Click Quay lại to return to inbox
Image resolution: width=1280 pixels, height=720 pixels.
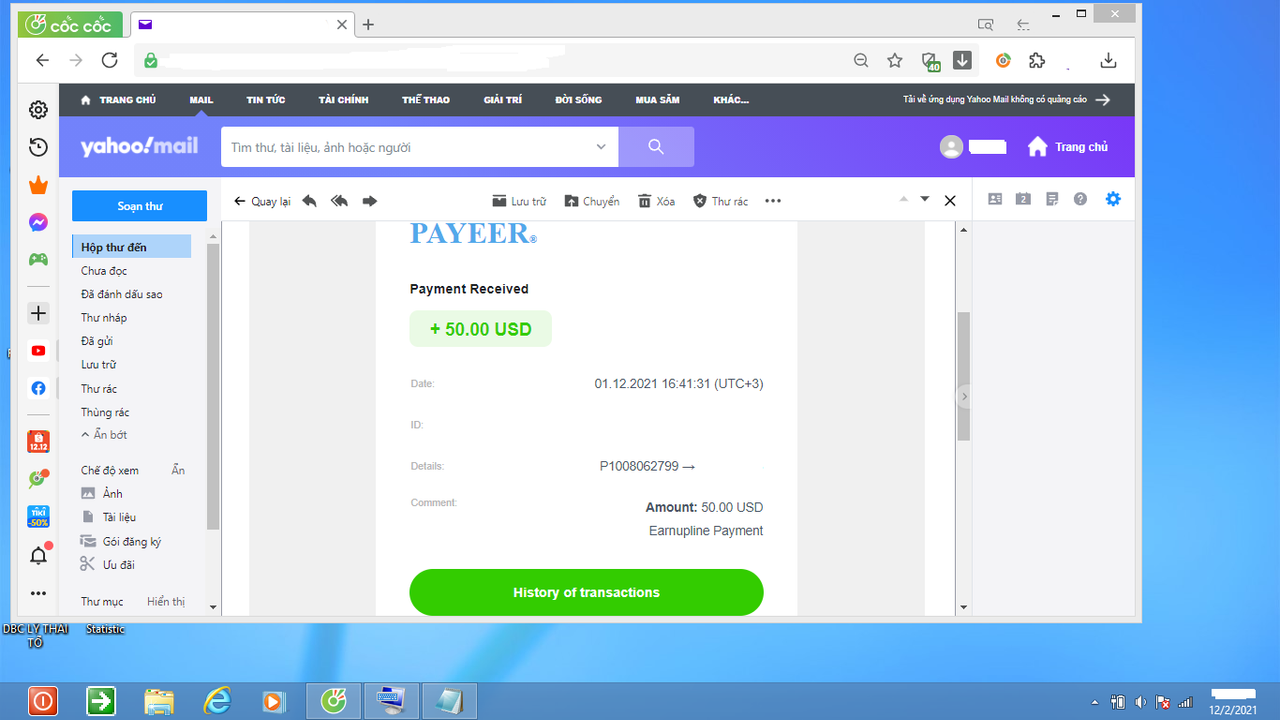[262, 201]
